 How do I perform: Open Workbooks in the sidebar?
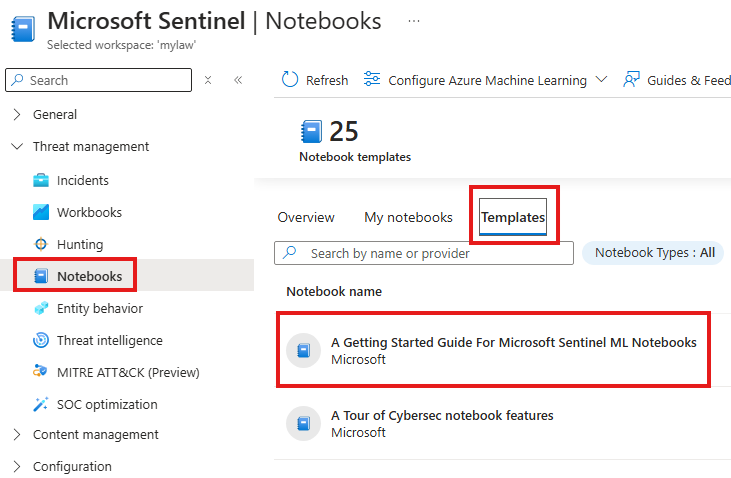[90, 212]
